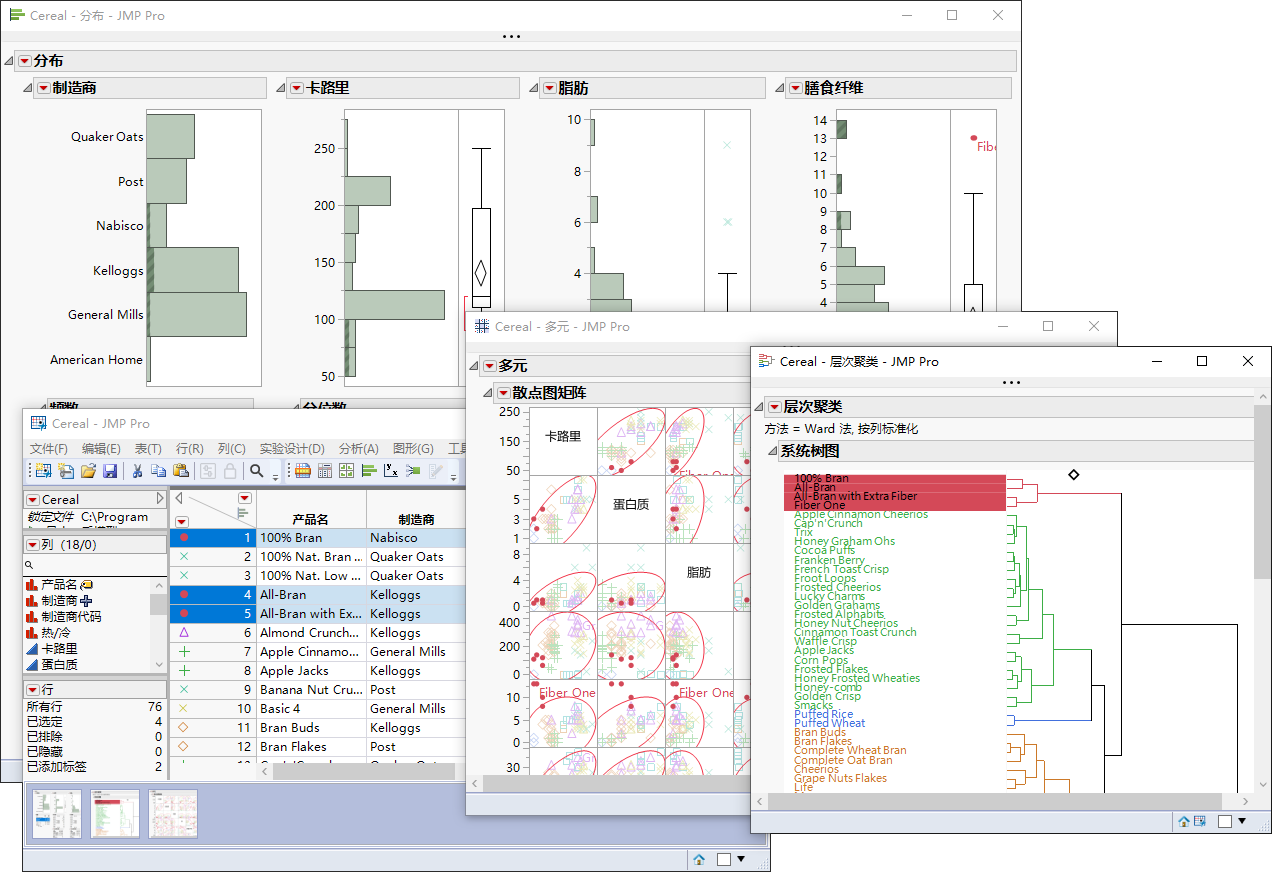Click the New Data Table icon
The width and height of the screenshot is (1272, 872).
click(x=44, y=470)
